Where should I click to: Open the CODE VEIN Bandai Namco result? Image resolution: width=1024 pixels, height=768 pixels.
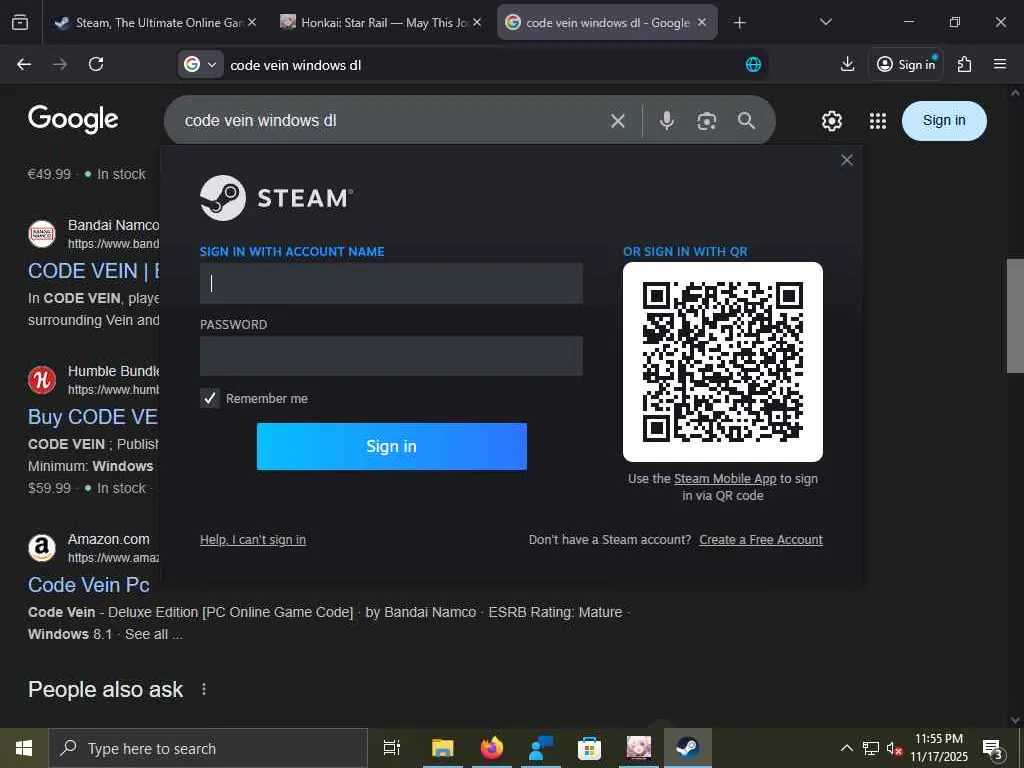click(x=93, y=271)
